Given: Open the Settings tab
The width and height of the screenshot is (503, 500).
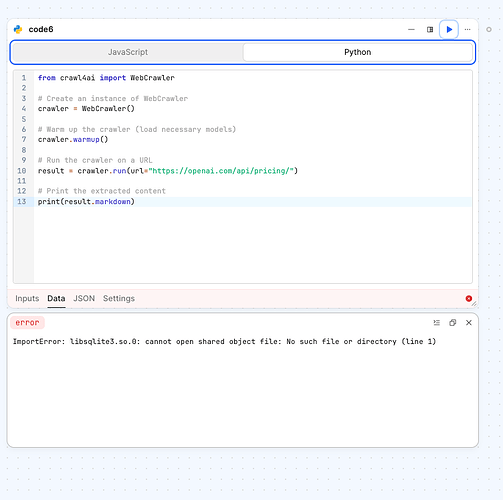Looking at the screenshot, I should [119, 298].
